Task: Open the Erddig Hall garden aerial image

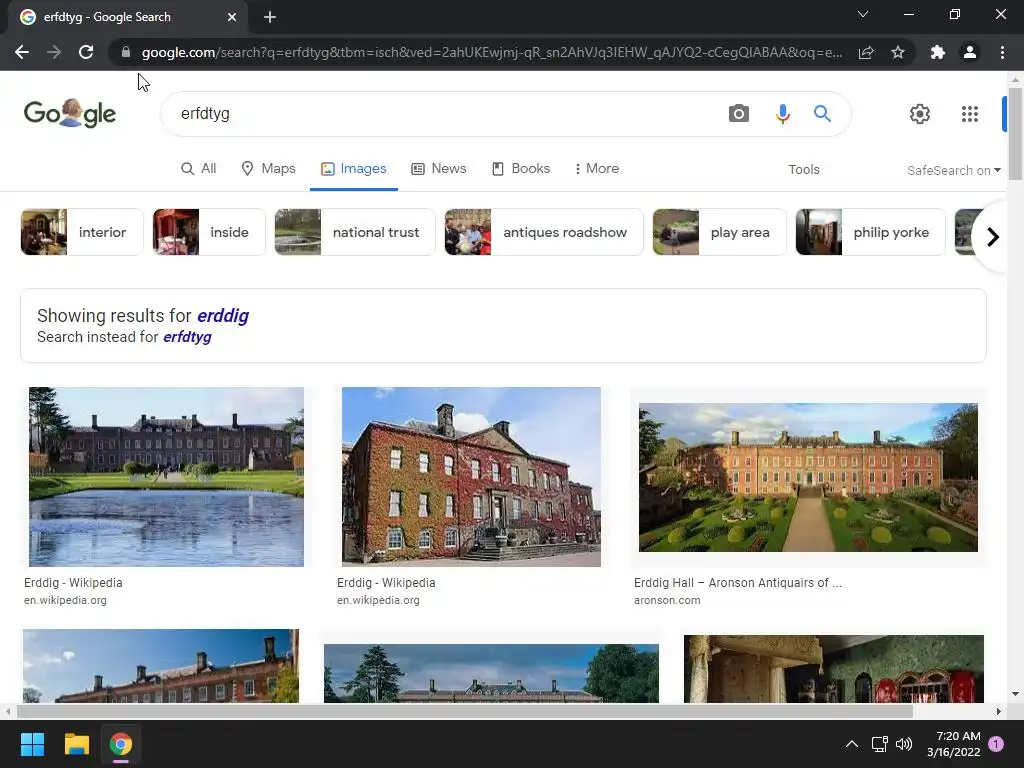Action: point(808,477)
